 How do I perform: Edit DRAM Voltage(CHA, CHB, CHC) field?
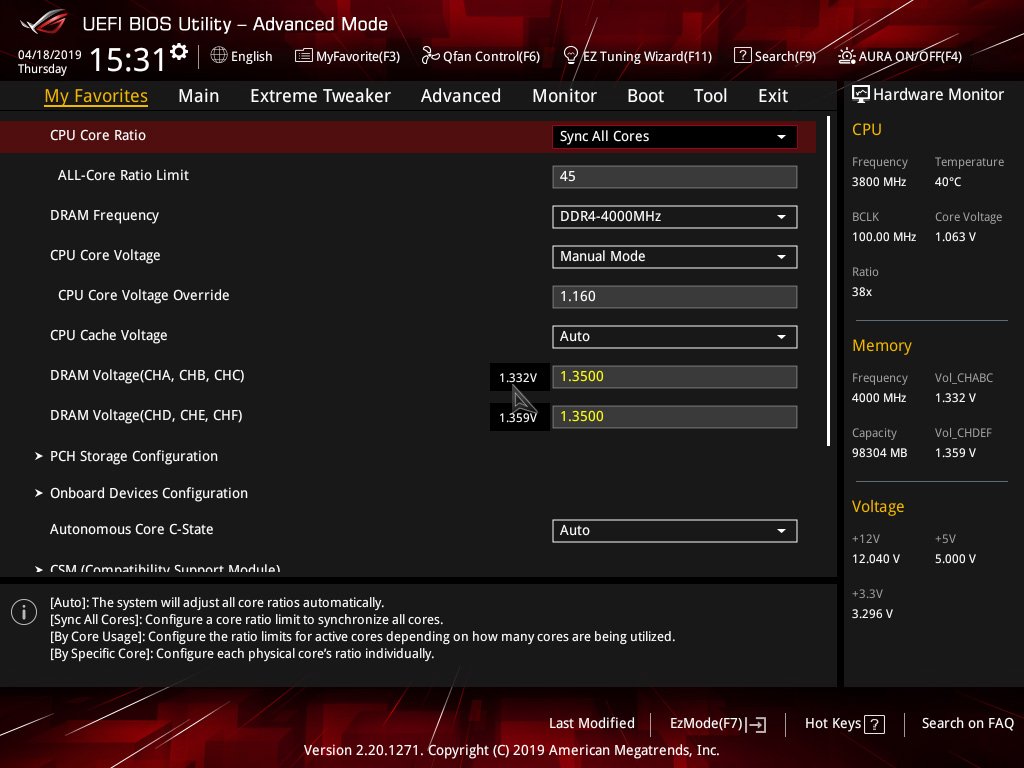pyautogui.click(x=675, y=377)
